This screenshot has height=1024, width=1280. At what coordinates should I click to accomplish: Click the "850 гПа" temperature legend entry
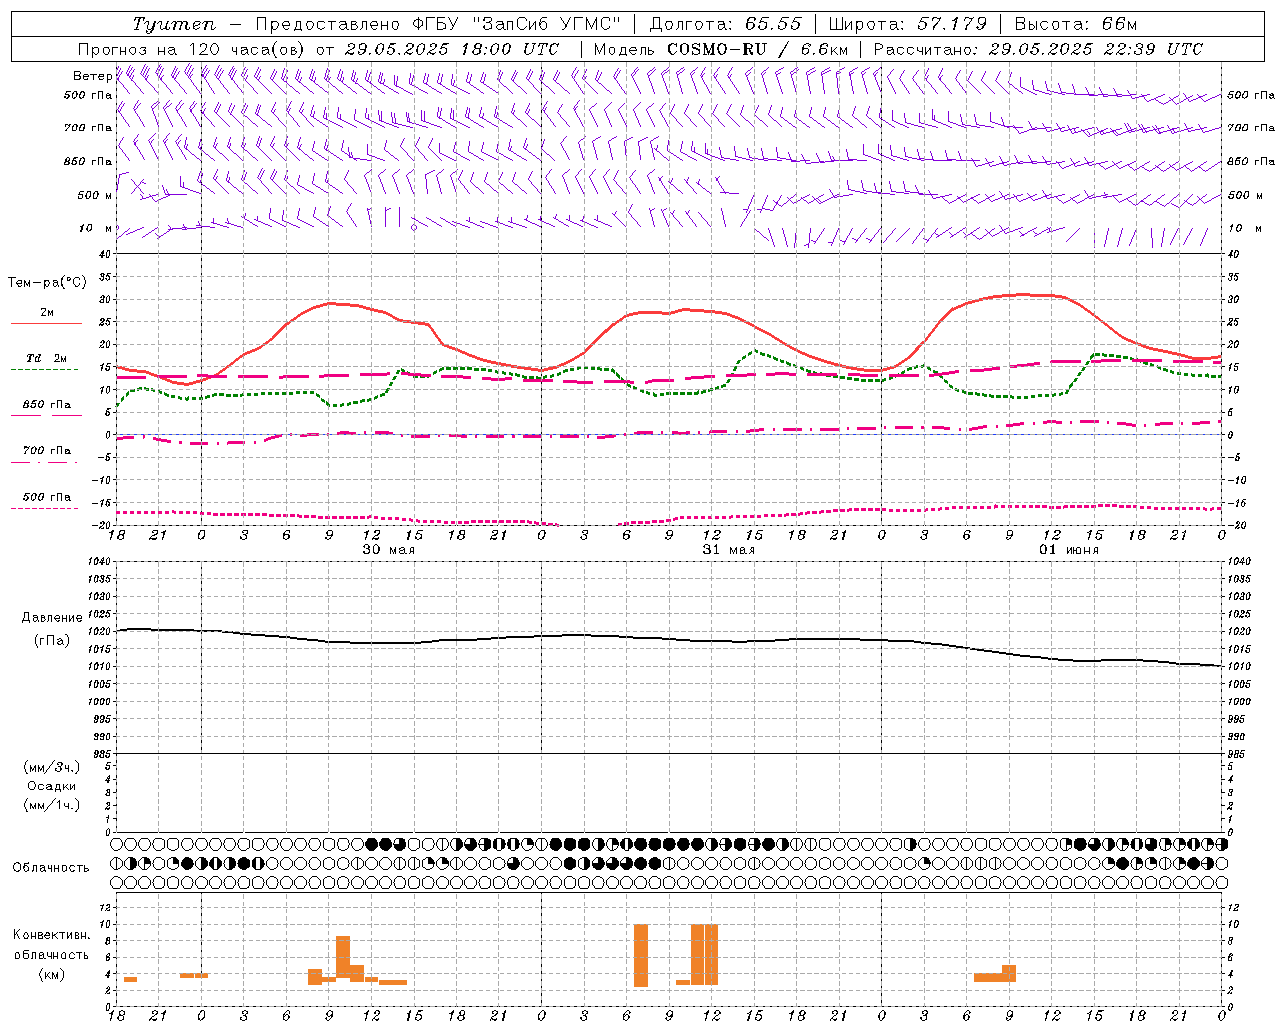46,405
